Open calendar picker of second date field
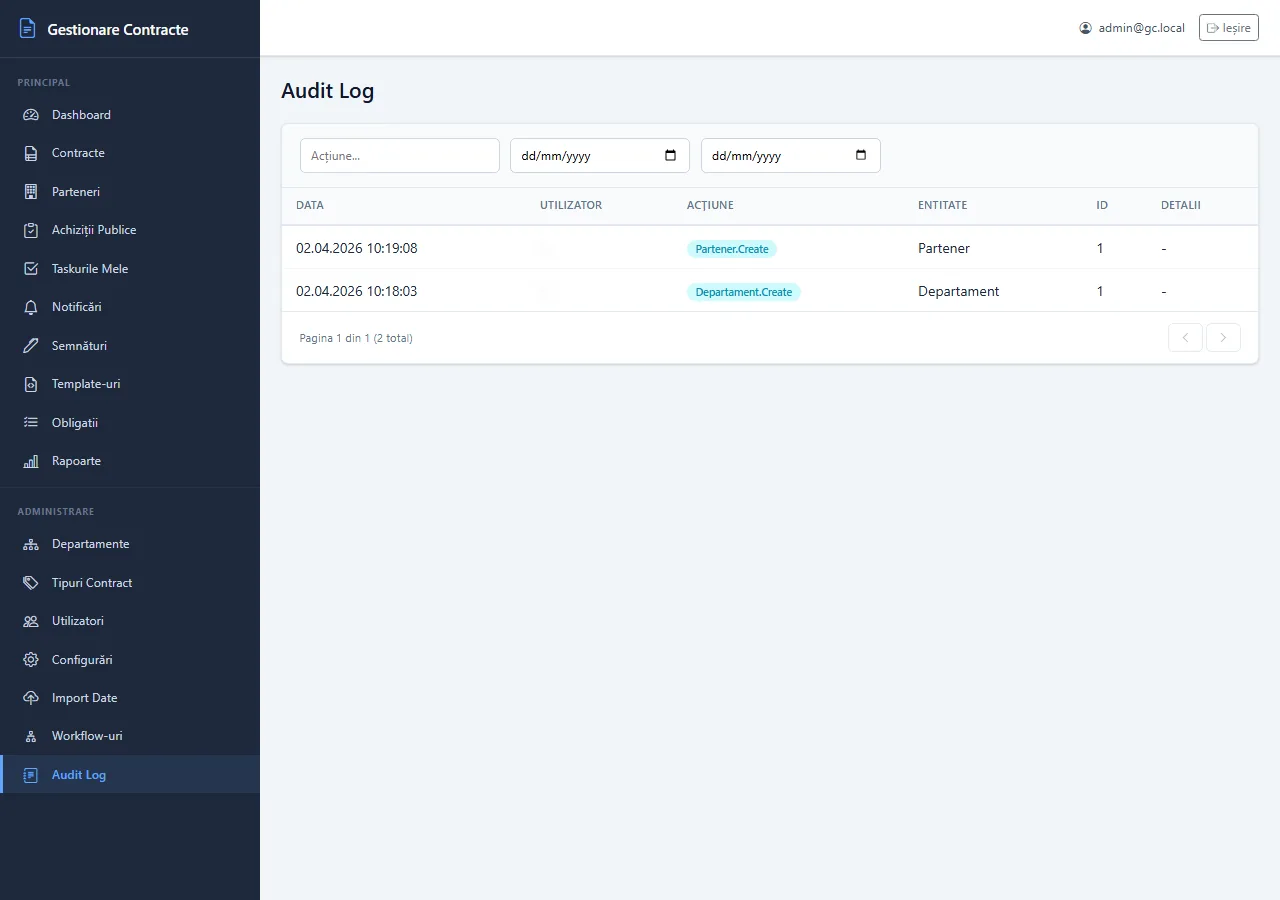 click(861, 155)
